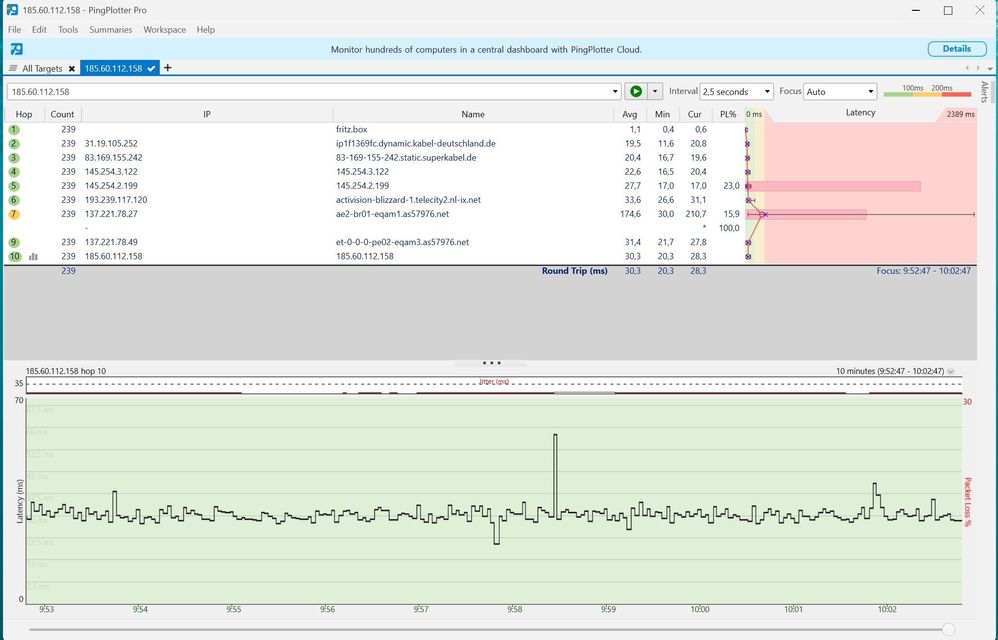Click the hop 7 orange circle indicator
Image resolution: width=998 pixels, height=640 pixels.
pyautogui.click(x=13, y=214)
